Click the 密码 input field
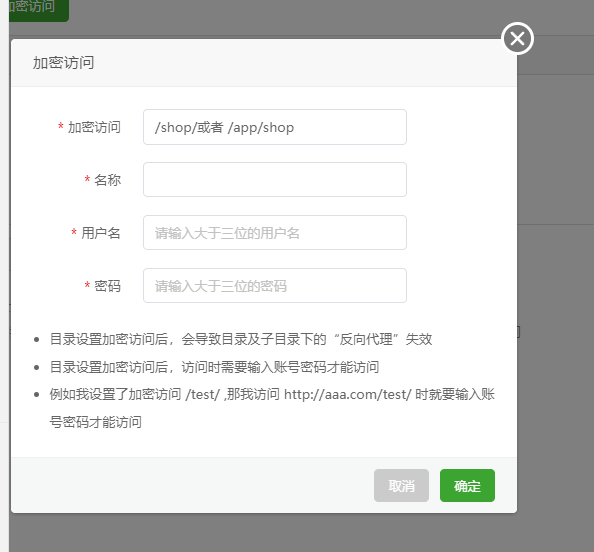Viewport: 594px width, 552px height. [275, 286]
